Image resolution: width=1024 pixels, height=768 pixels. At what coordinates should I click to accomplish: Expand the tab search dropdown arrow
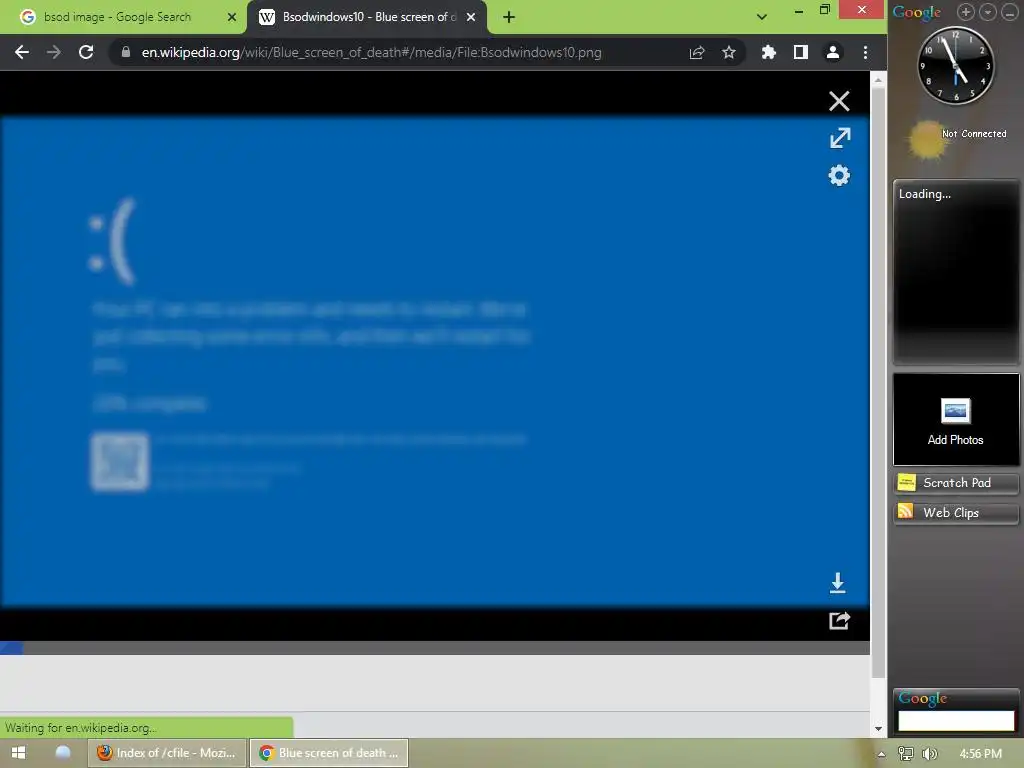click(x=761, y=17)
